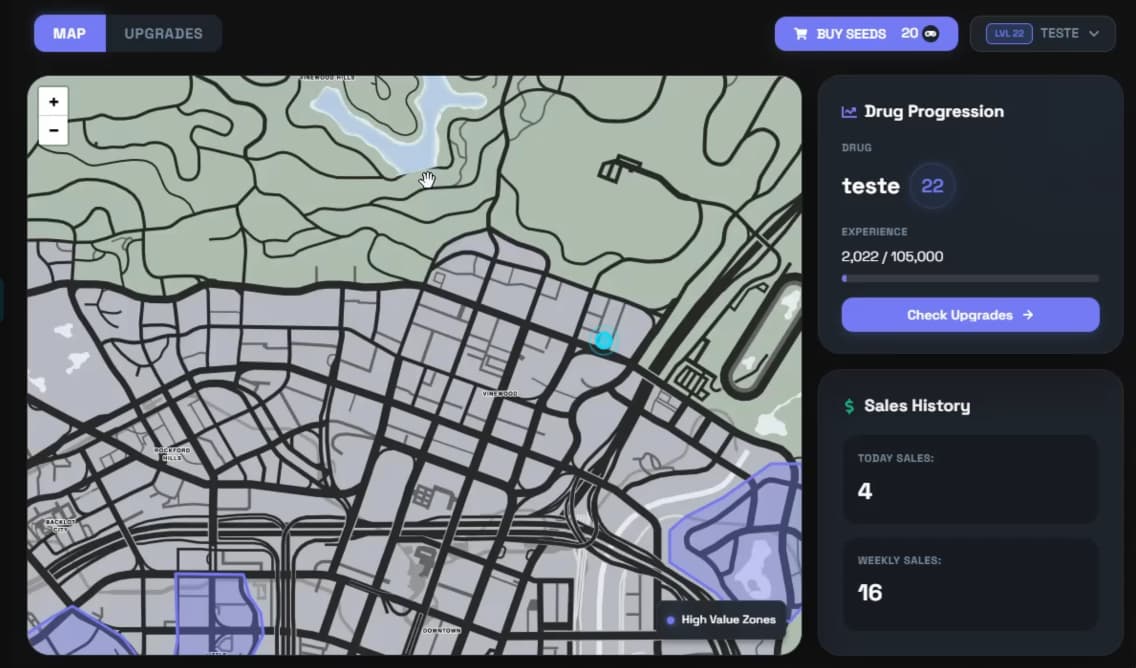Switch to the UPGRADES tab

163,32
